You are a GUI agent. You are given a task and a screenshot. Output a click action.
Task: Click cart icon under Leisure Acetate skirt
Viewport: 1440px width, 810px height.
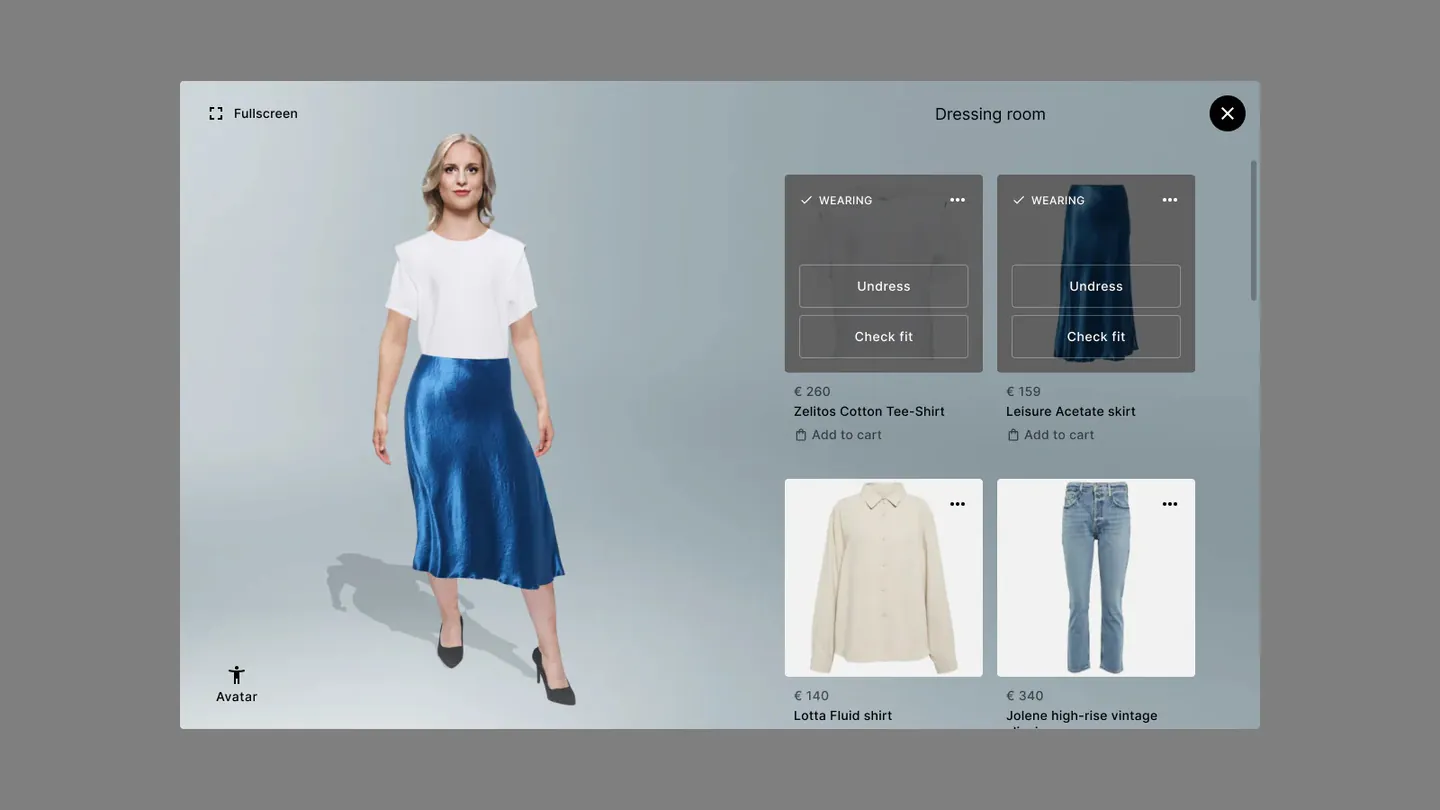pyautogui.click(x=1013, y=435)
